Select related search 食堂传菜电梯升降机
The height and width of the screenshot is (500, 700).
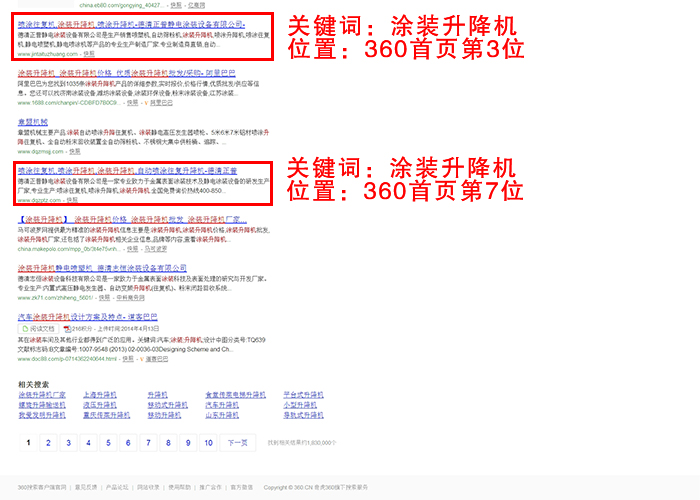[x=235, y=395]
